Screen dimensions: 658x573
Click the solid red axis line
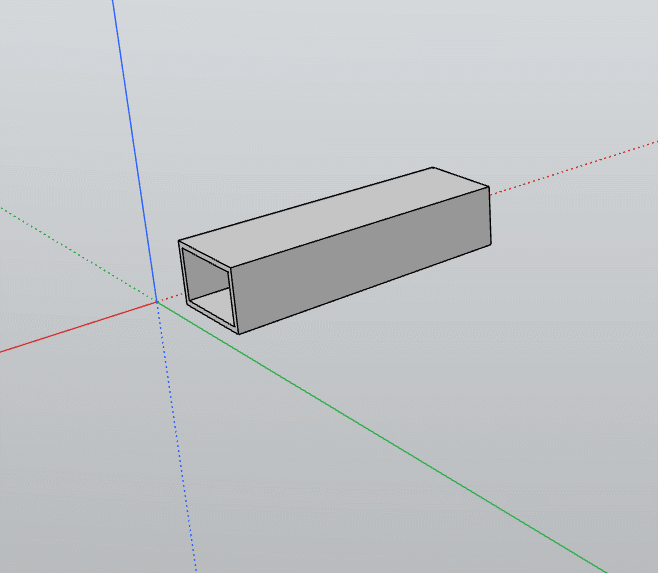78,327
